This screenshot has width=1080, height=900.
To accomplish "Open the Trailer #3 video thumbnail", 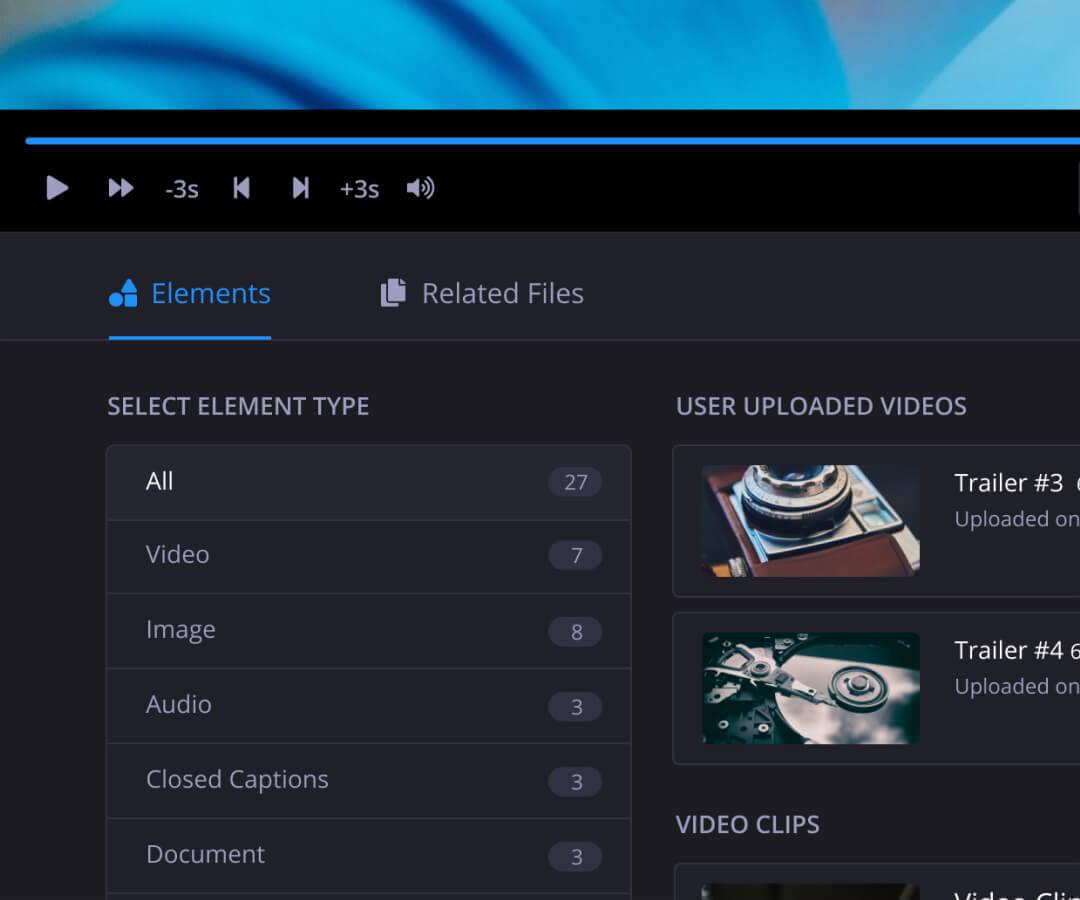I will [x=810, y=520].
